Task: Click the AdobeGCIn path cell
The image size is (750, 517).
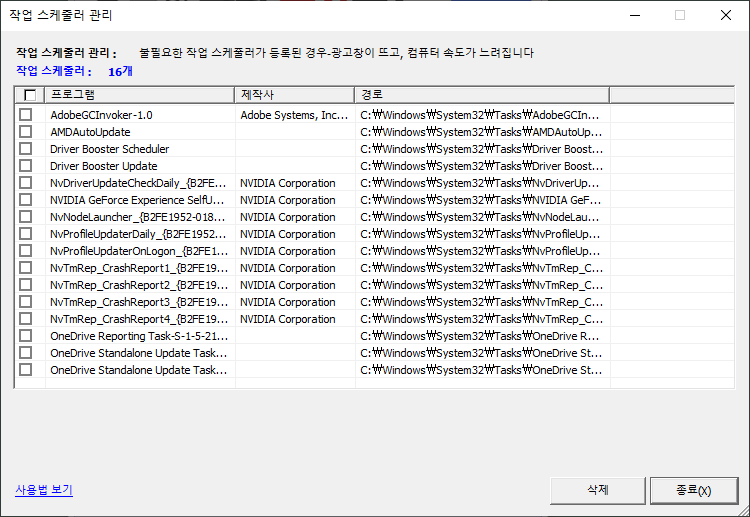Action: [480, 115]
